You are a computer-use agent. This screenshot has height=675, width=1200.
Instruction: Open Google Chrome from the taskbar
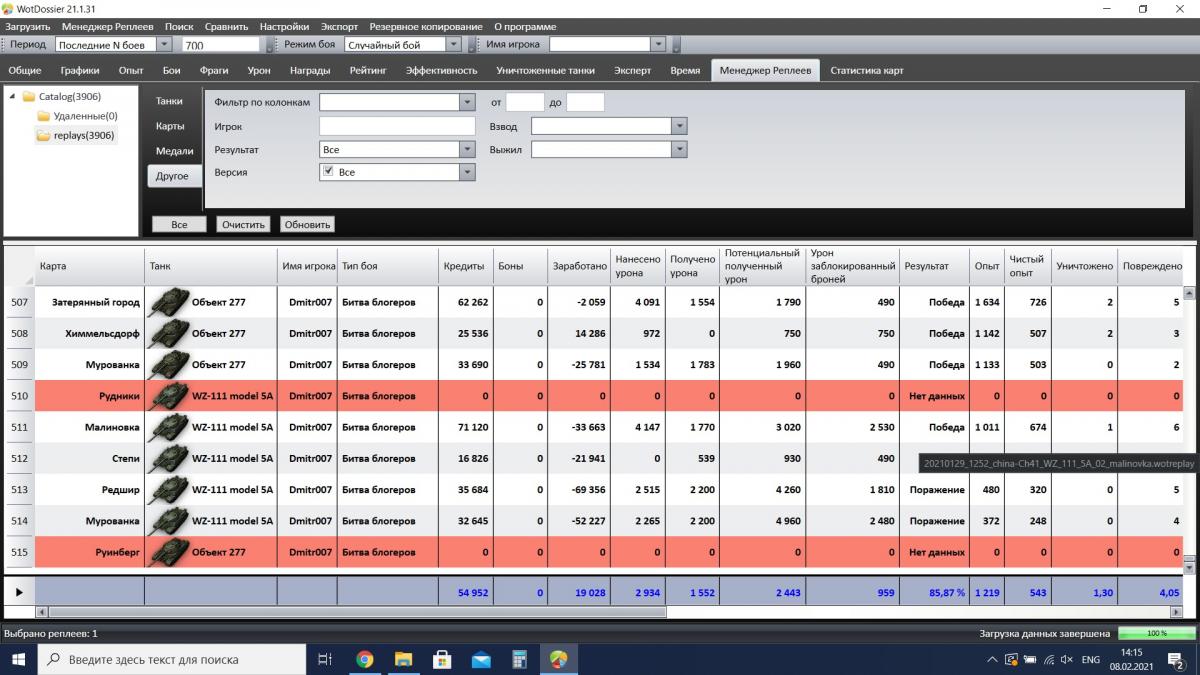click(365, 659)
